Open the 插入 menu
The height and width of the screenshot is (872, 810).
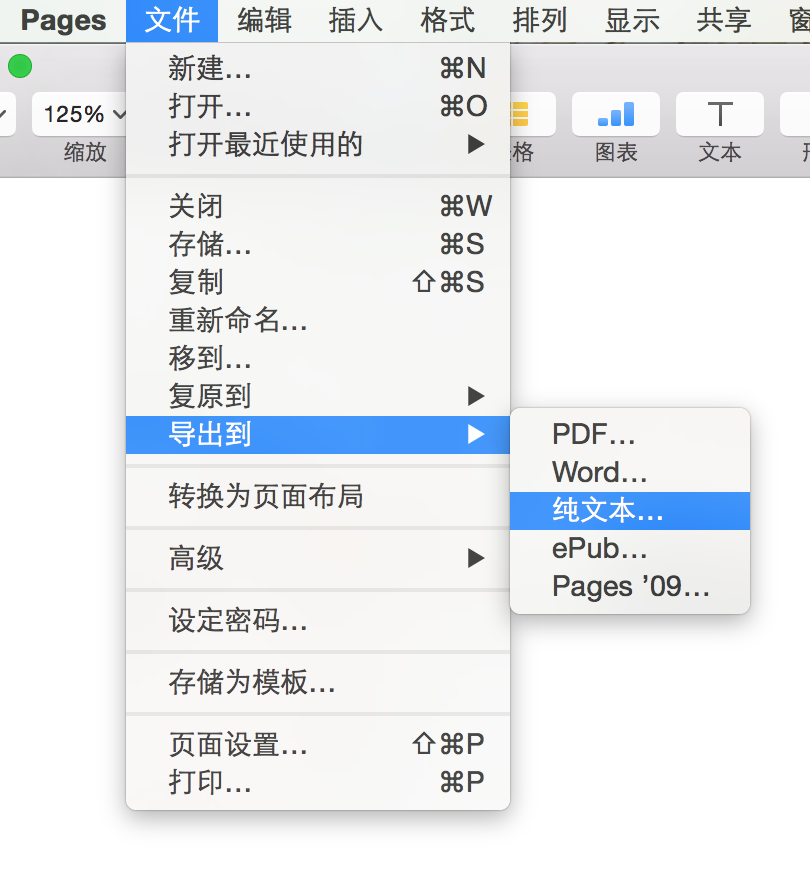(356, 21)
